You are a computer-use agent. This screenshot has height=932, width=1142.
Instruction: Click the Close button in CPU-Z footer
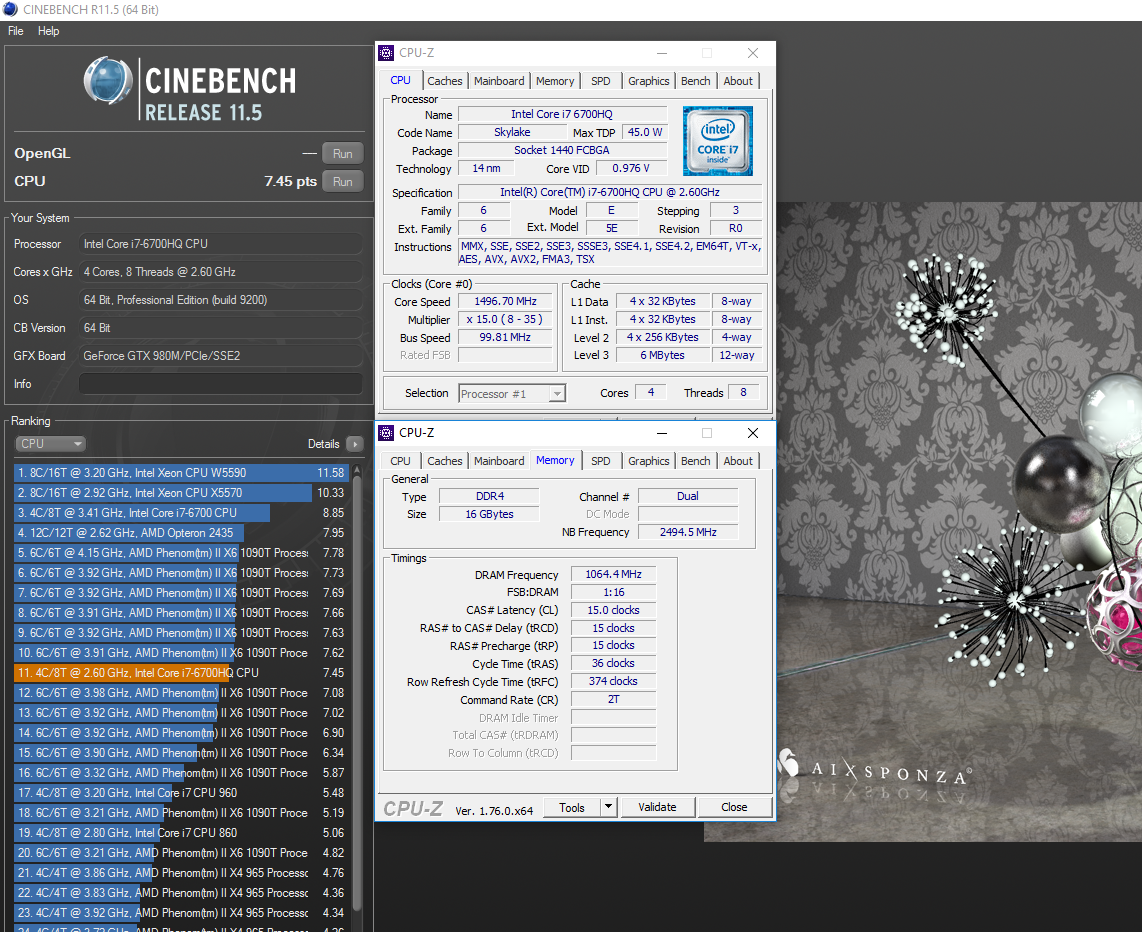click(x=733, y=807)
